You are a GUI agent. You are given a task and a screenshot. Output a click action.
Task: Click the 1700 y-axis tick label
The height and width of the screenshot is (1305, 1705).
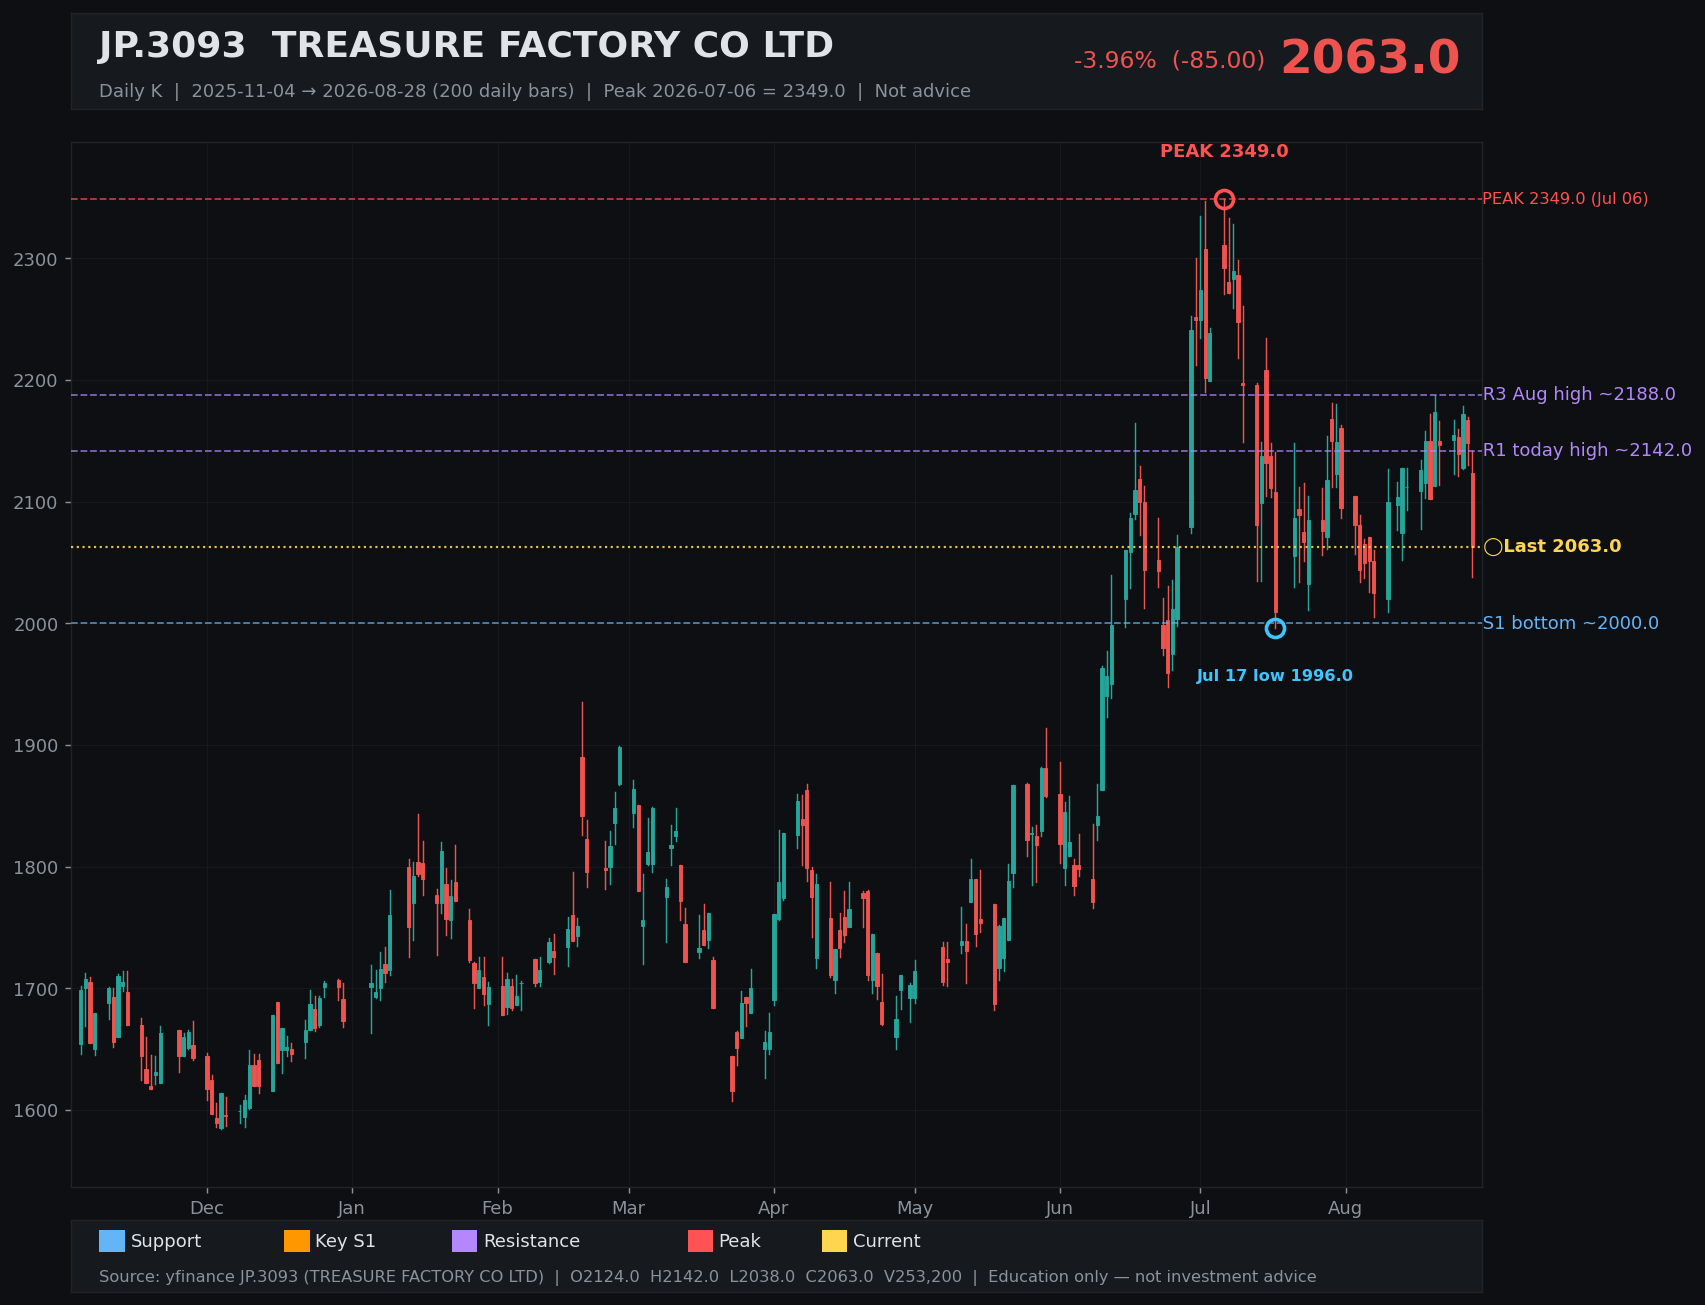pos(37,990)
